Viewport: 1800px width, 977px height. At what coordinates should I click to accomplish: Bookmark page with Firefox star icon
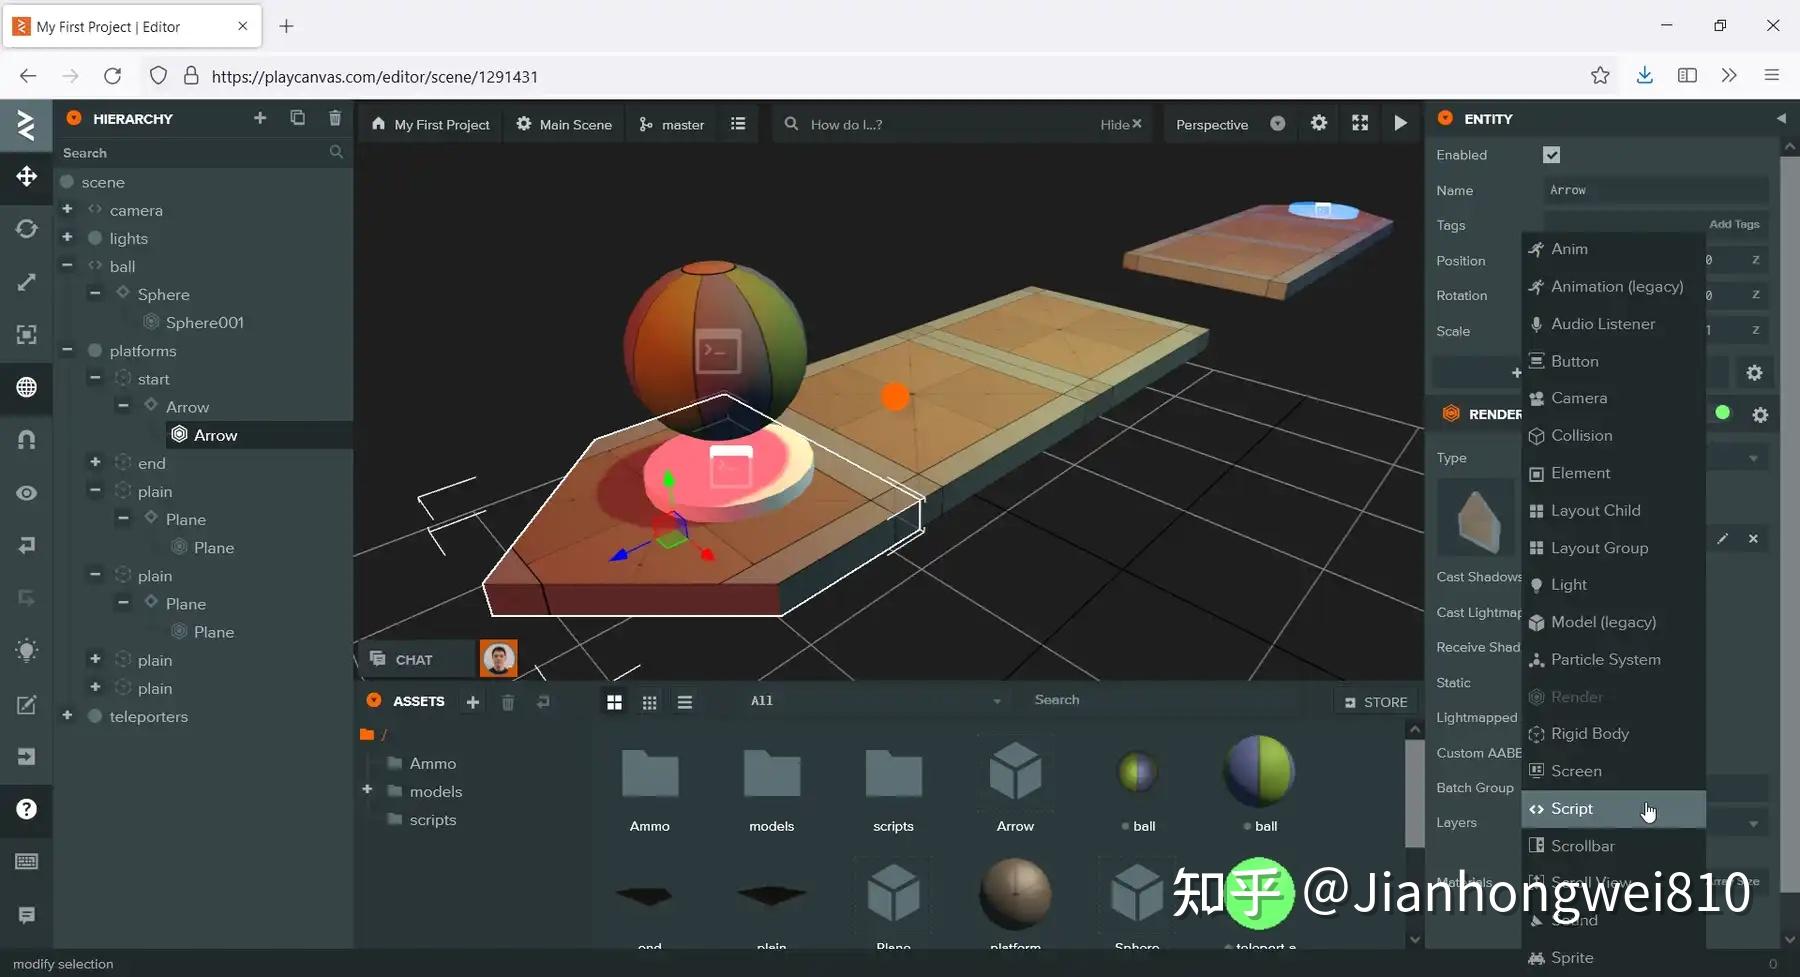click(1600, 76)
